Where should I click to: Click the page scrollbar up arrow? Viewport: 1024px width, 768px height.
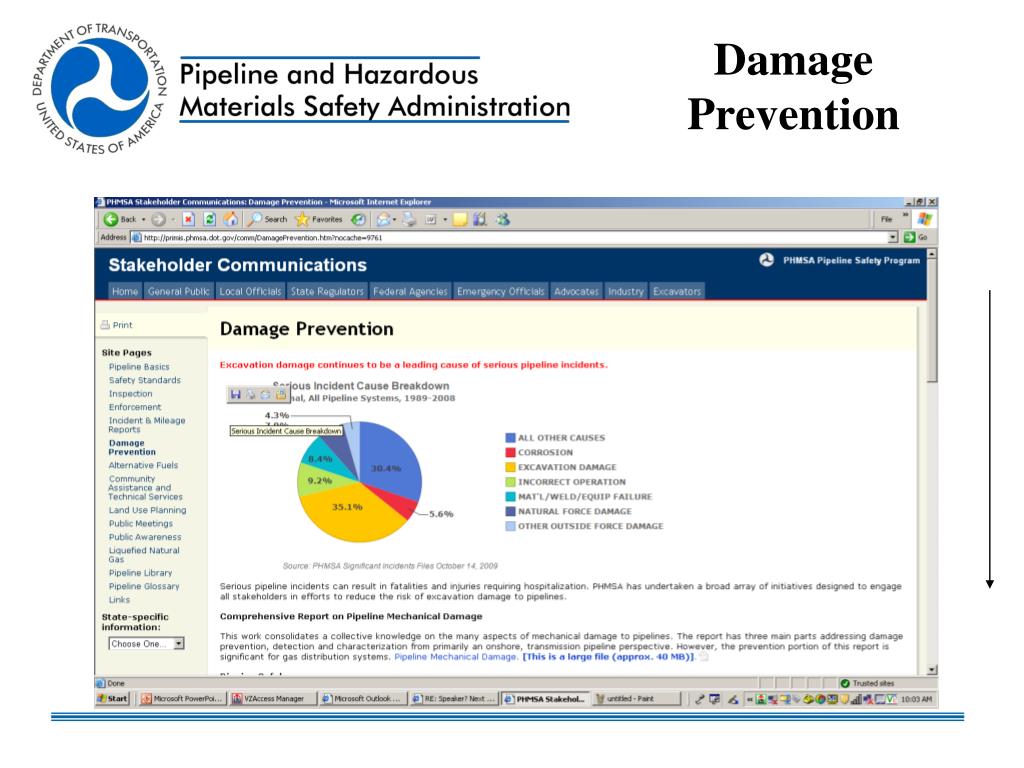[932, 253]
